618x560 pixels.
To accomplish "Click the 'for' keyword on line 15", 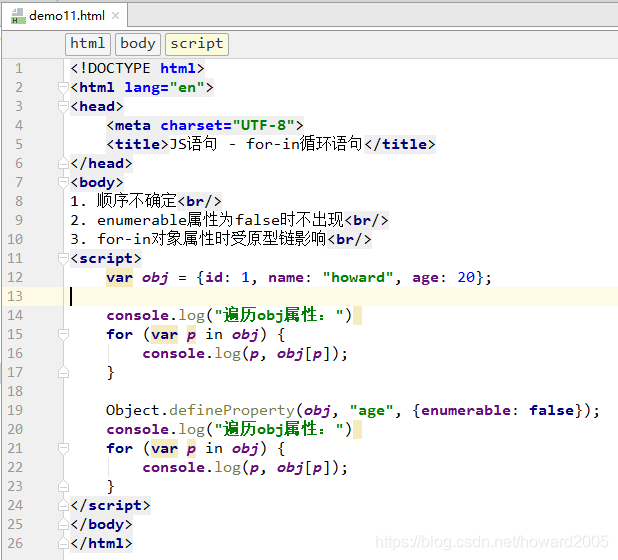I will [x=119, y=334].
